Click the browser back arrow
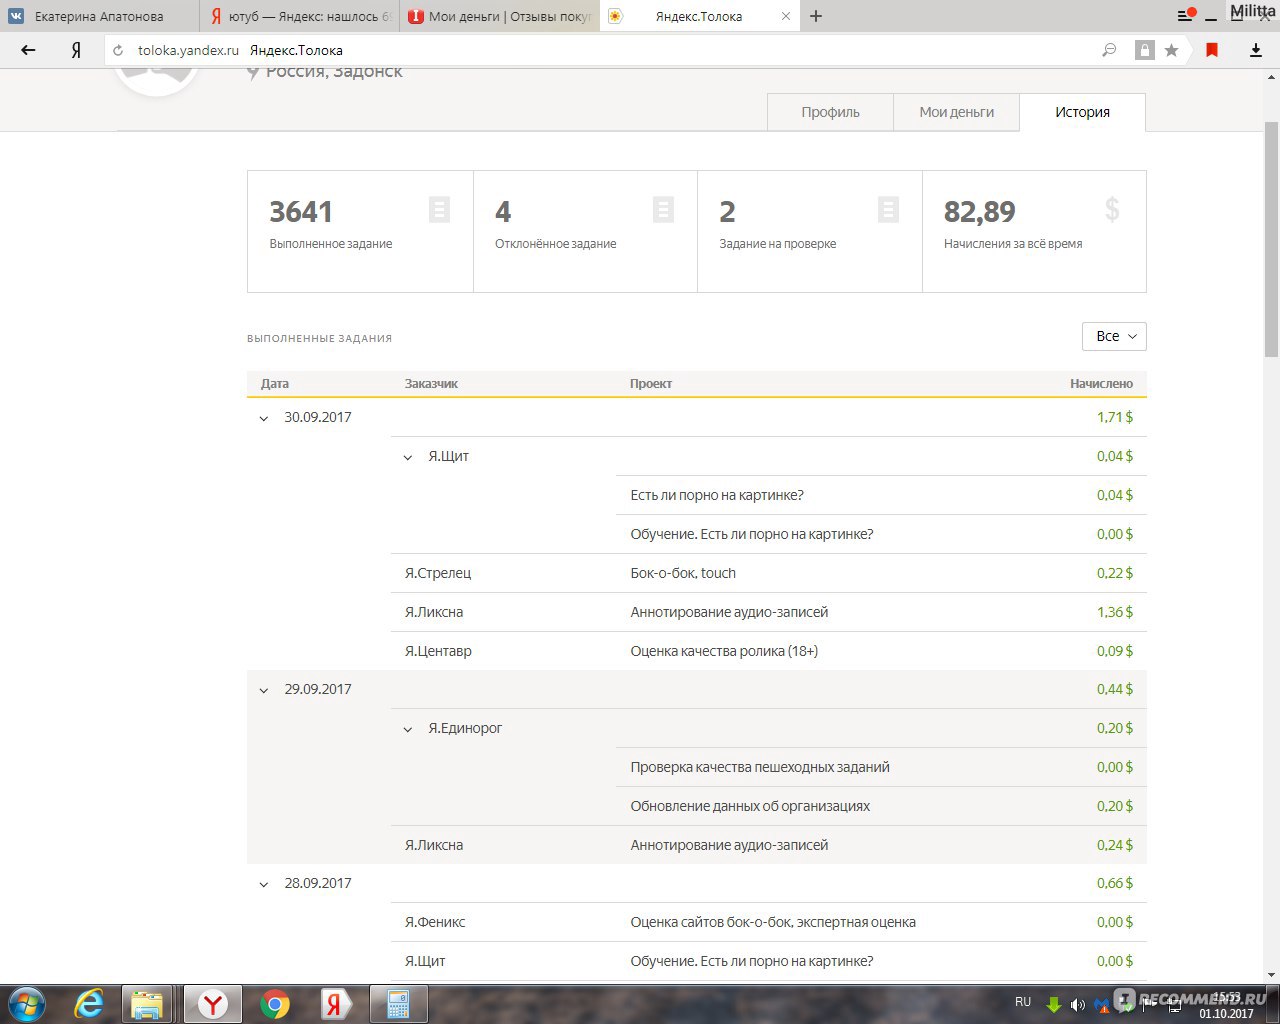This screenshot has height=1024, width=1280. click(x=28, y=50)
